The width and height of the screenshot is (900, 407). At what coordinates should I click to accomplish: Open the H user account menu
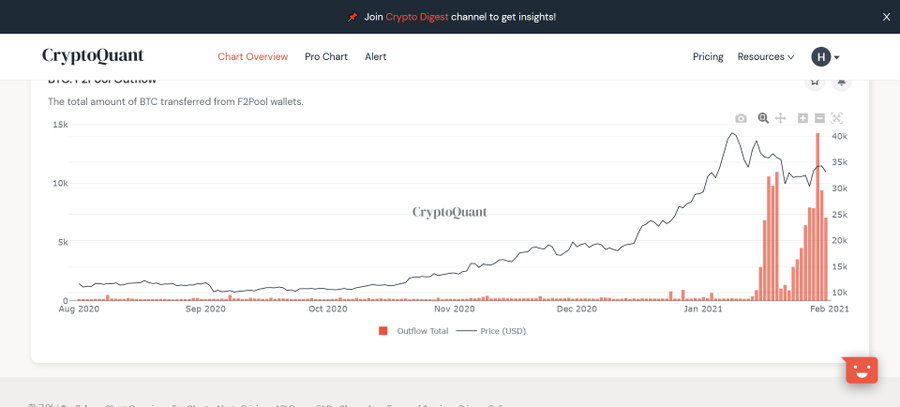coord(825,57)
